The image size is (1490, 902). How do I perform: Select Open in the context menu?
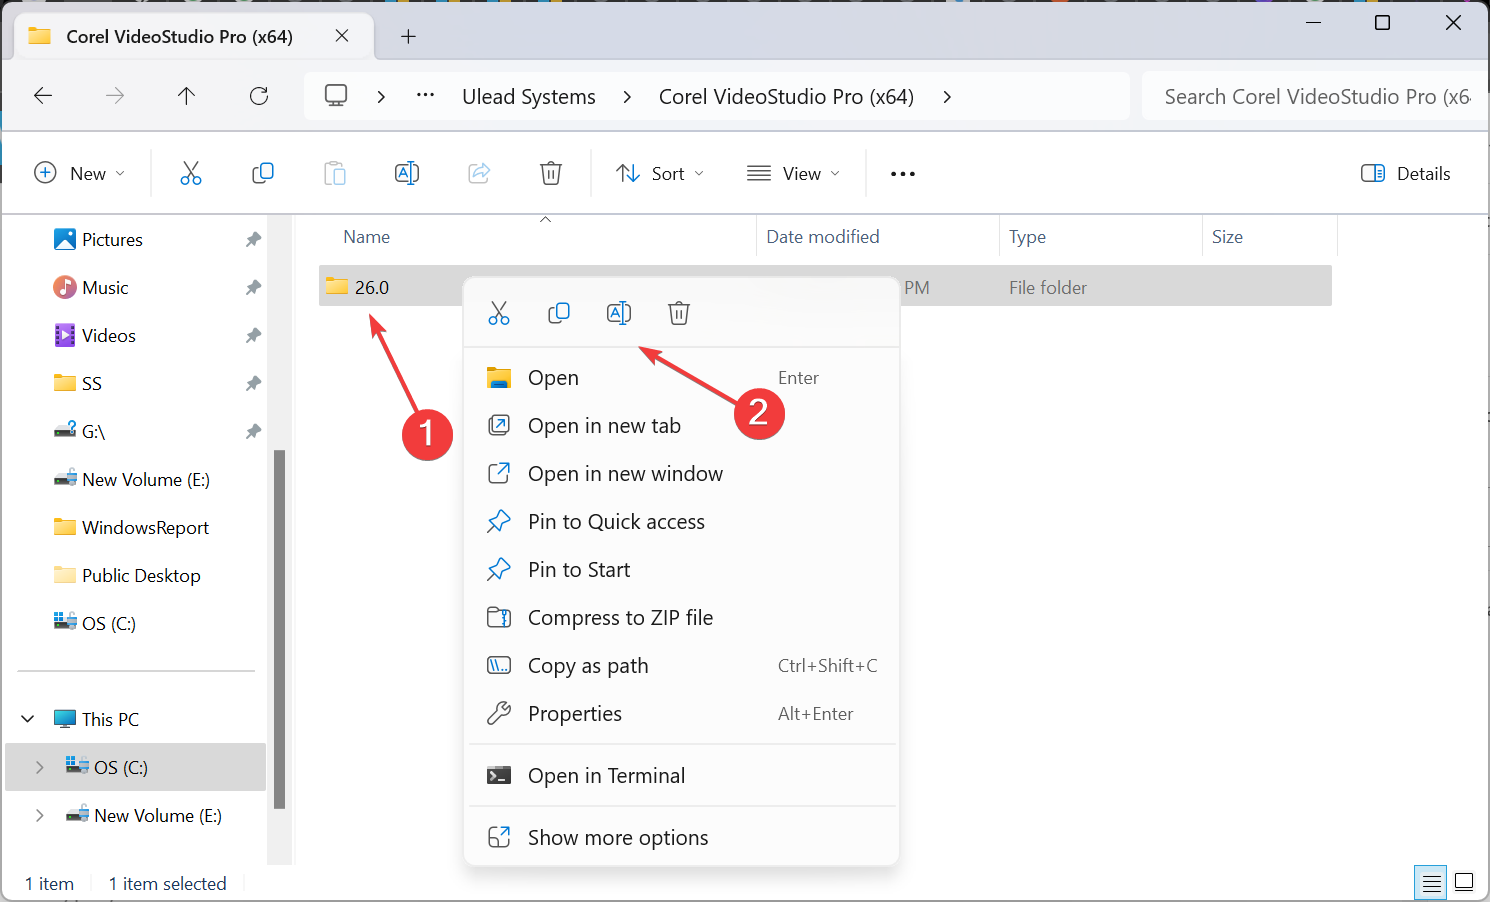coord(682,378)
